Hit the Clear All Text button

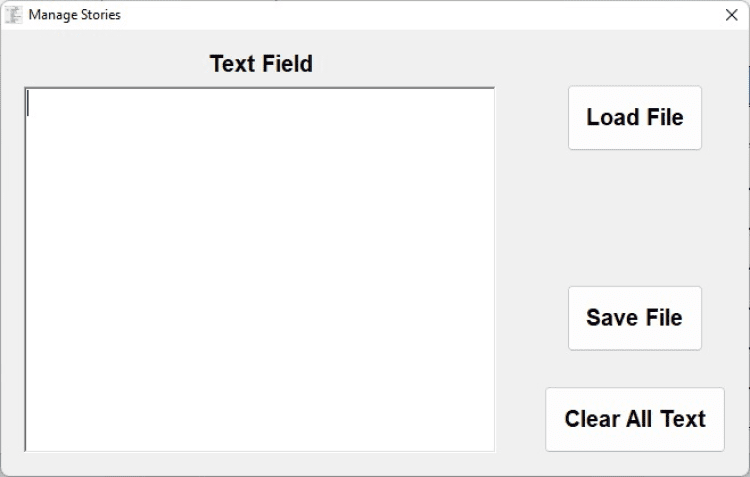634,419
